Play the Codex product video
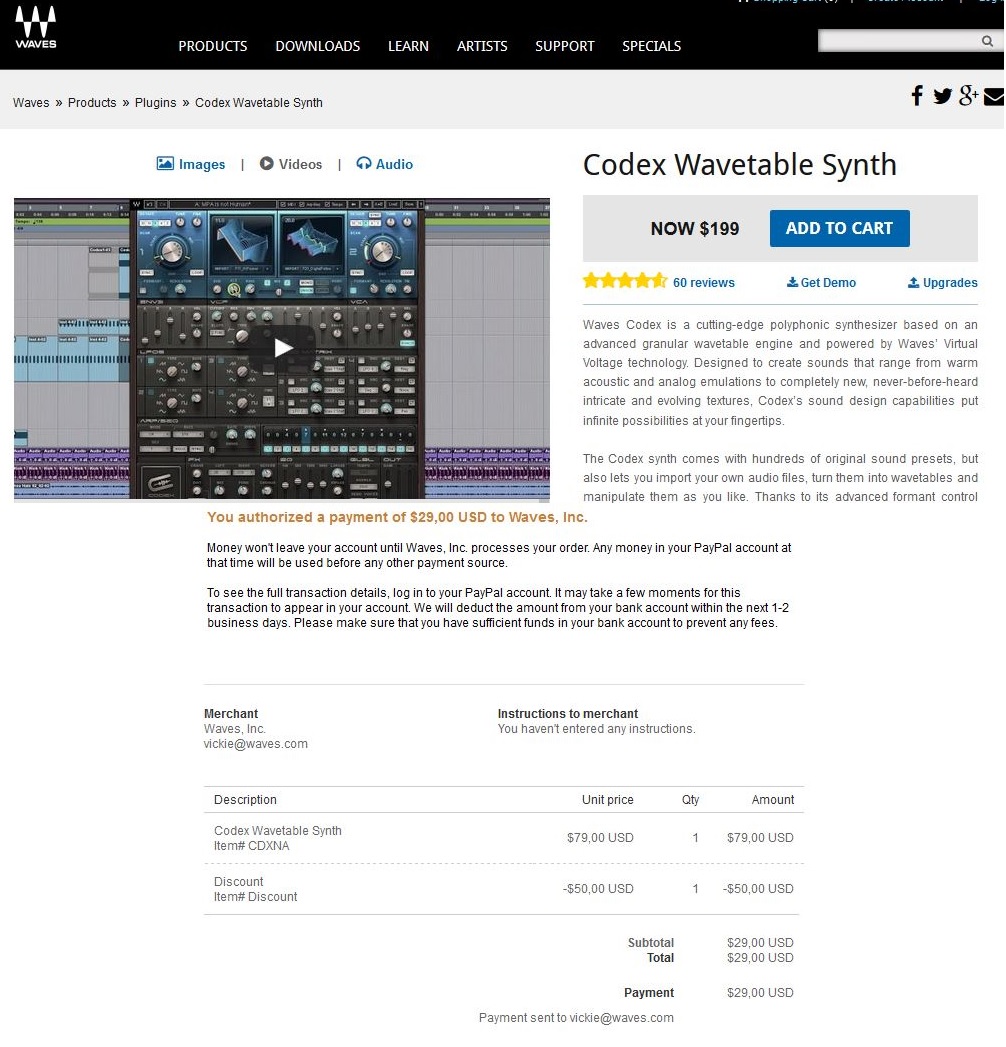1006x1047 pixels. pyautogui.click(x=282, y=348)
